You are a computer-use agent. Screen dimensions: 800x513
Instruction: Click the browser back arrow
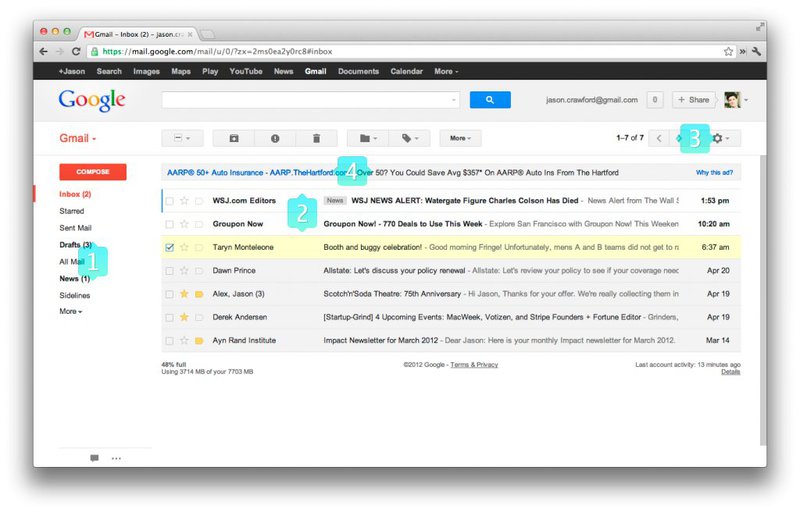coord(43,51)
